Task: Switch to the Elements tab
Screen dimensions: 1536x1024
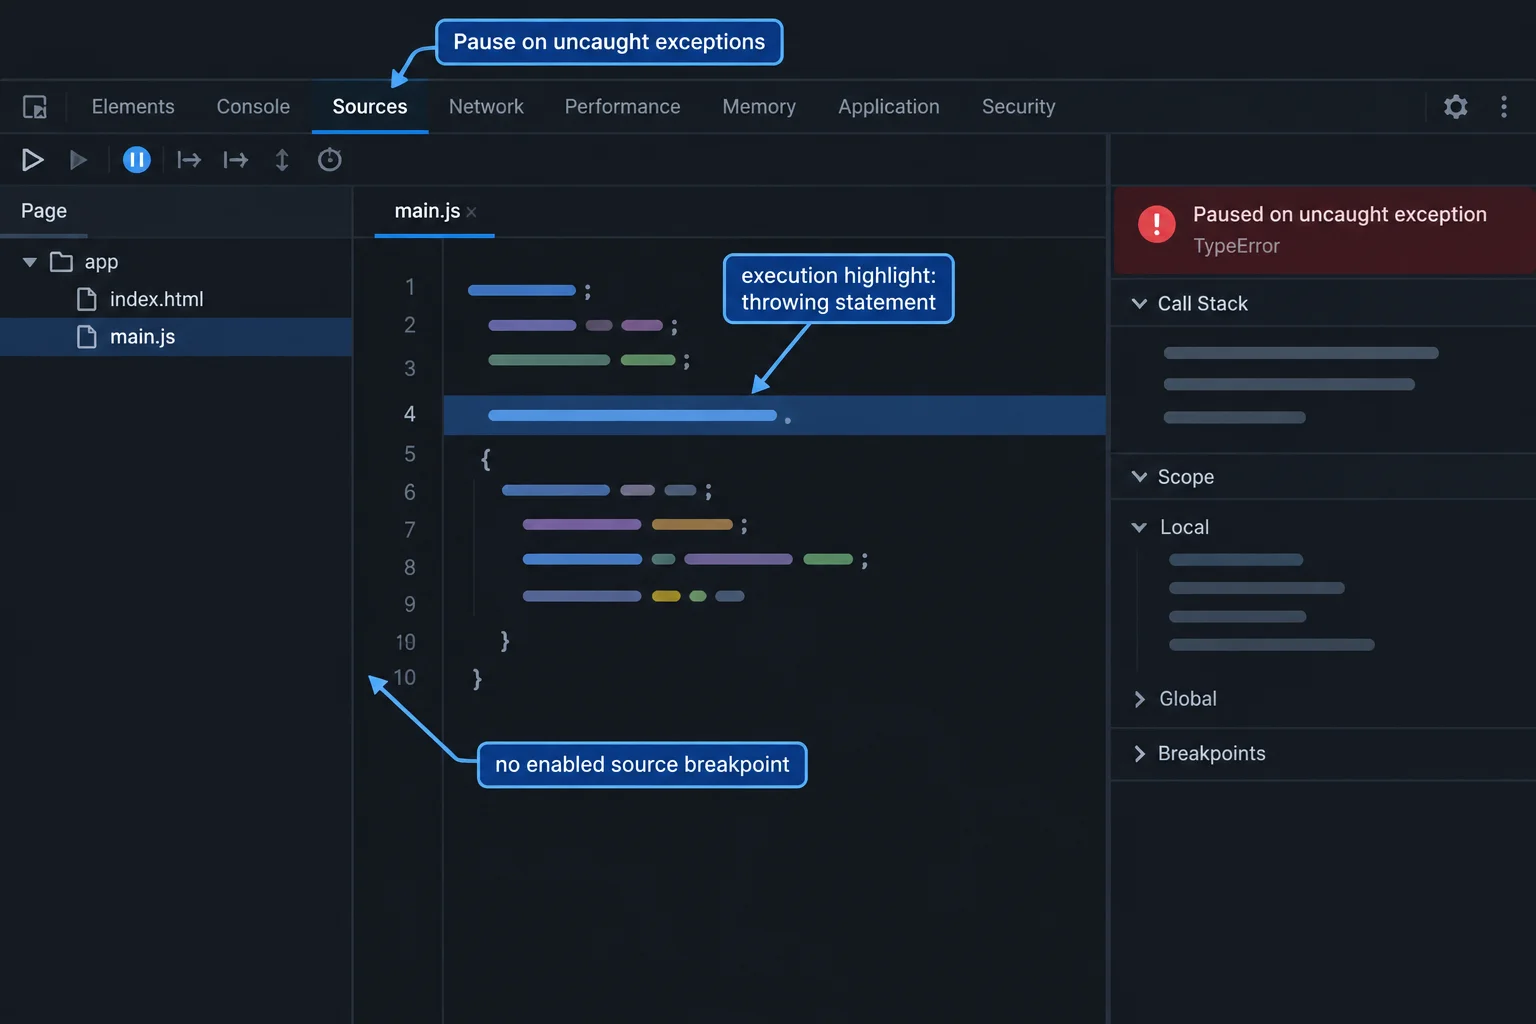Action: click(133, 107)
